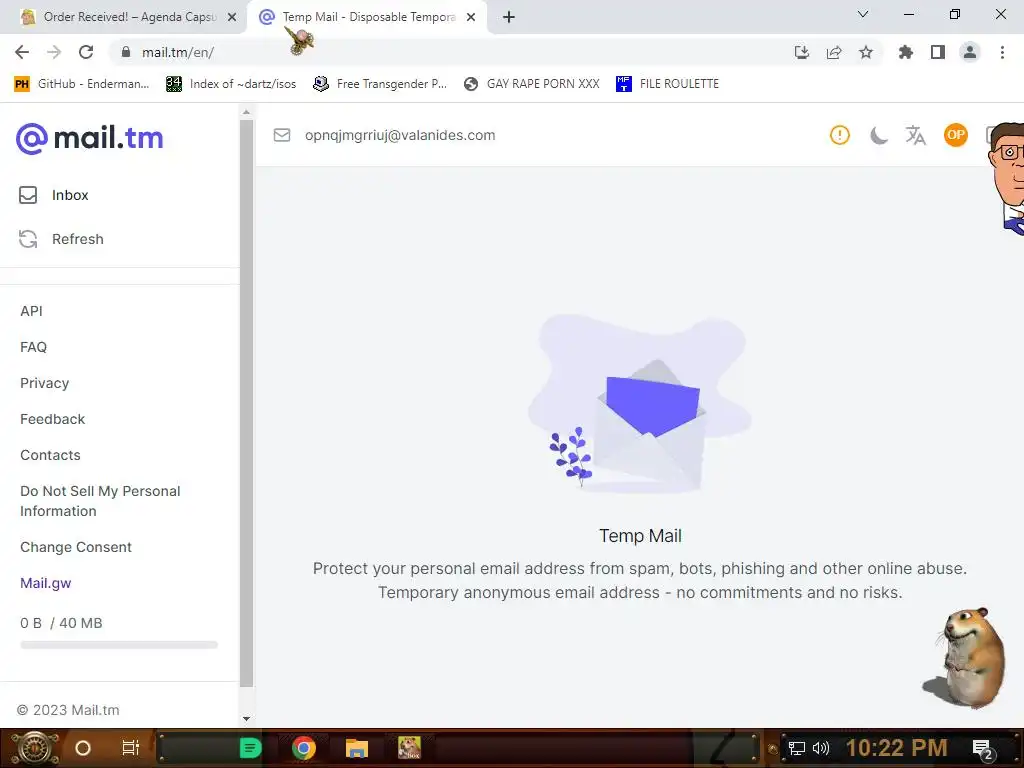The width and height of the screenshot is (1024, 768).
Task: Click the sidebar scroll down arrow
Action: (246, 718)
